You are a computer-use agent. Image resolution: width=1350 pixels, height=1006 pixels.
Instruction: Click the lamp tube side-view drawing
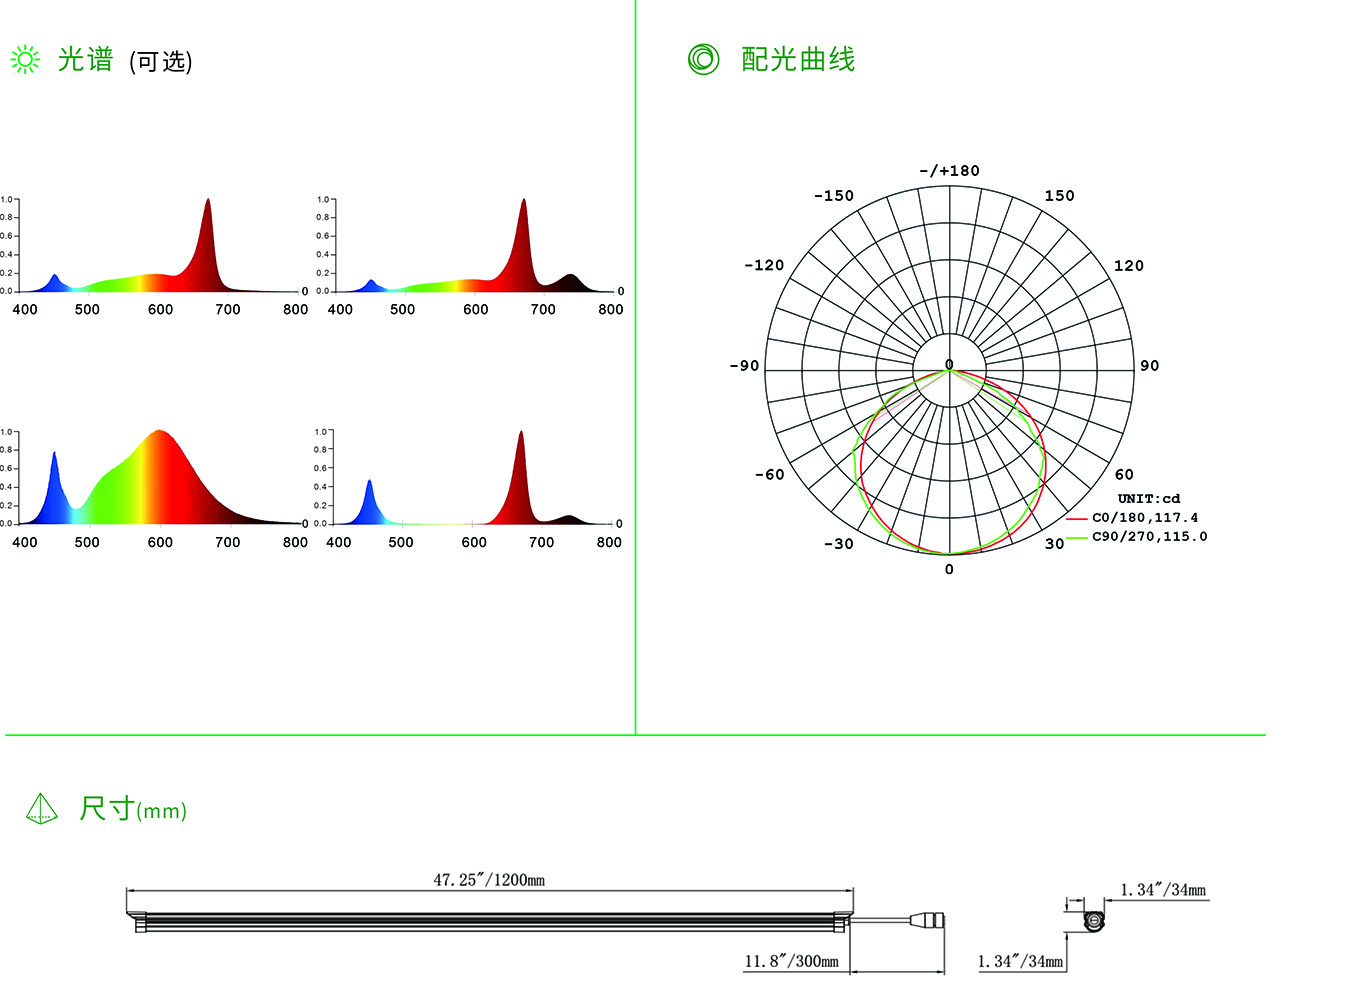tap(490, 921)
